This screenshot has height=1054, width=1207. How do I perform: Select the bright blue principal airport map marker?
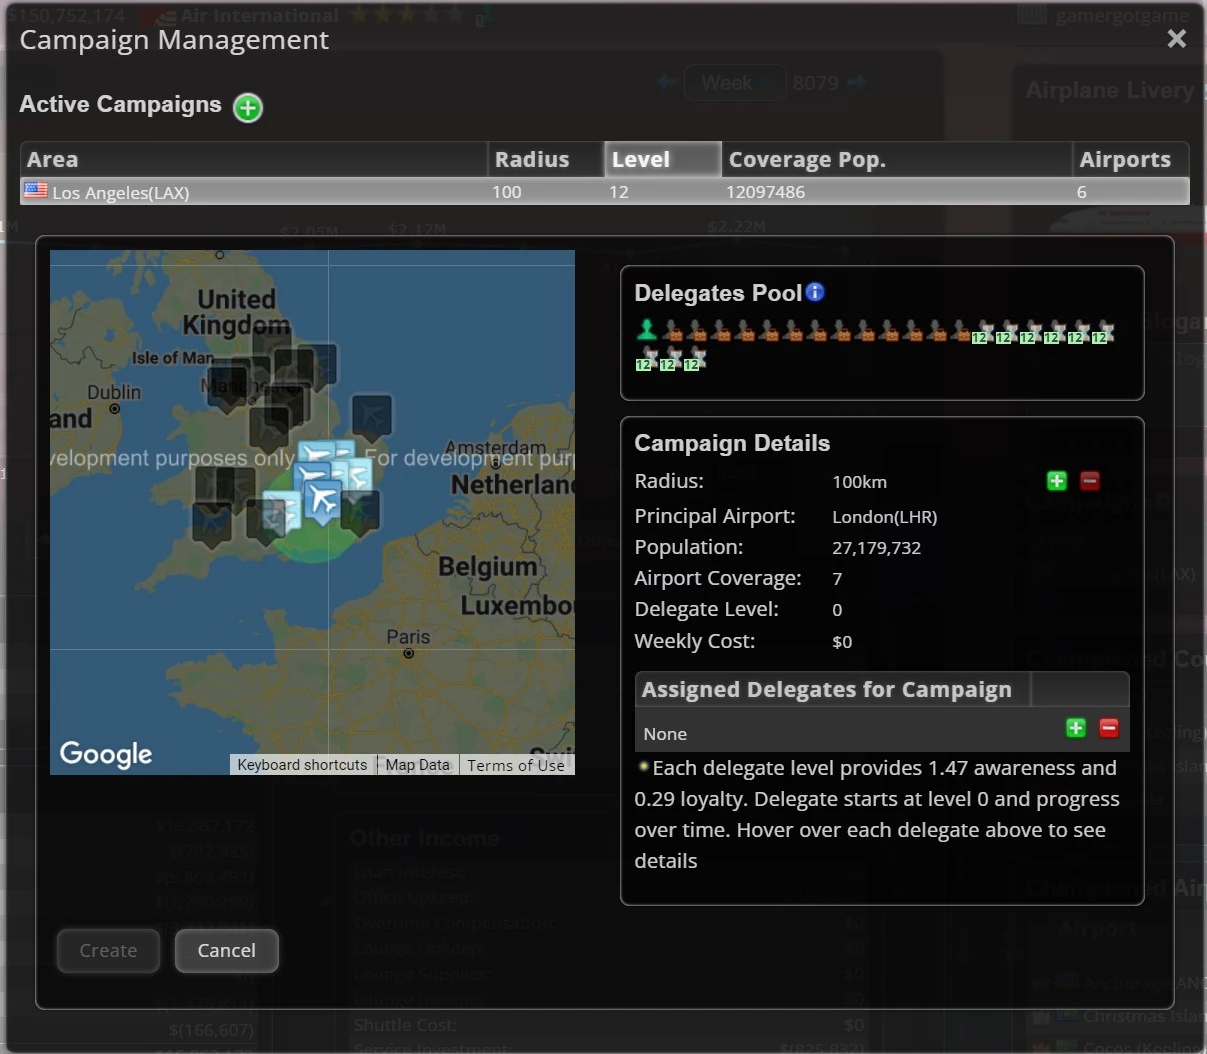pos(323,500)
